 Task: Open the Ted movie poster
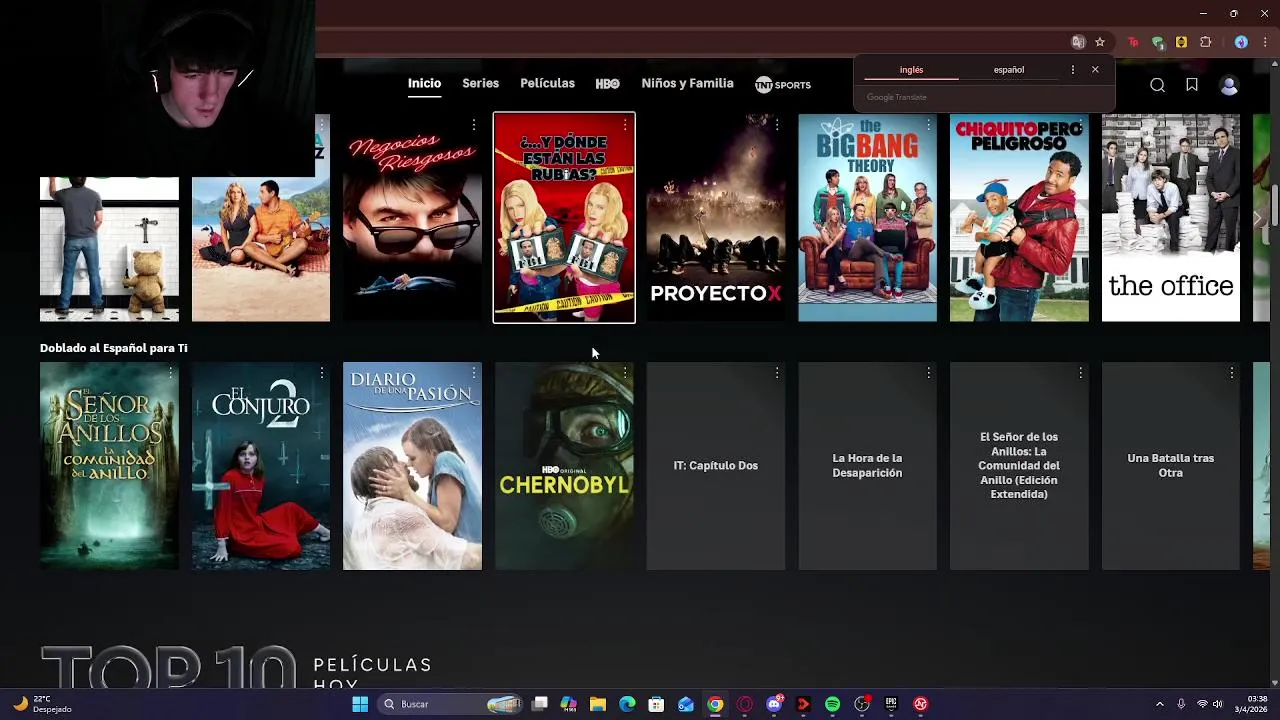[x=109, y=249]
